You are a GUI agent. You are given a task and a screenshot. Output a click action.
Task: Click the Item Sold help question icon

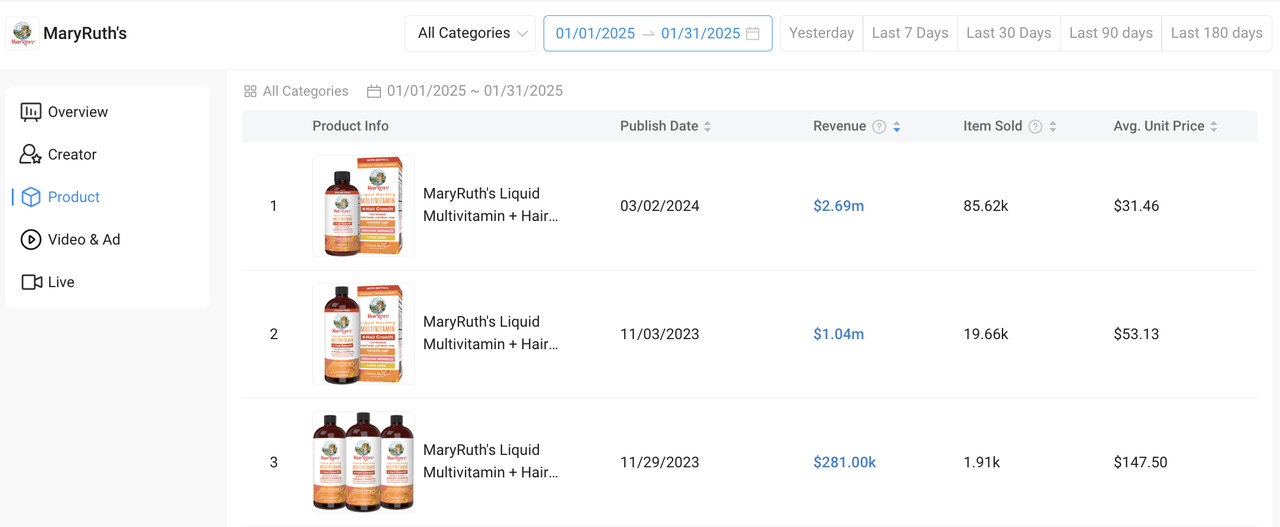pyautogui.click(x=1035, y=126)
